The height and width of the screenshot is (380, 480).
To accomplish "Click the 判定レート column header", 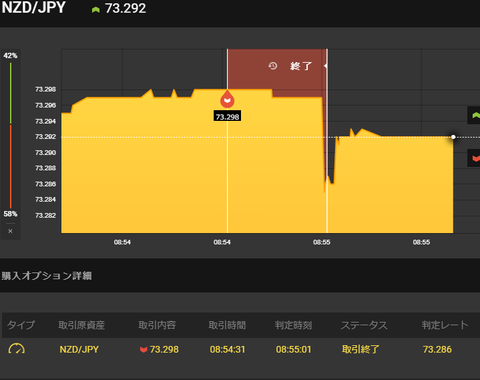I will point(445,325).
